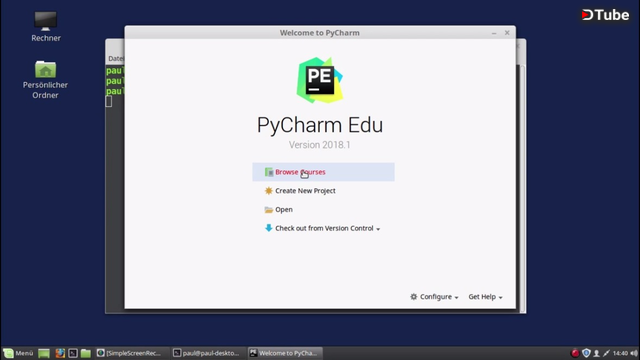Minimize the Welcome to PyCharm window
The width and height of the screenshot is (640, 360).
494,33
